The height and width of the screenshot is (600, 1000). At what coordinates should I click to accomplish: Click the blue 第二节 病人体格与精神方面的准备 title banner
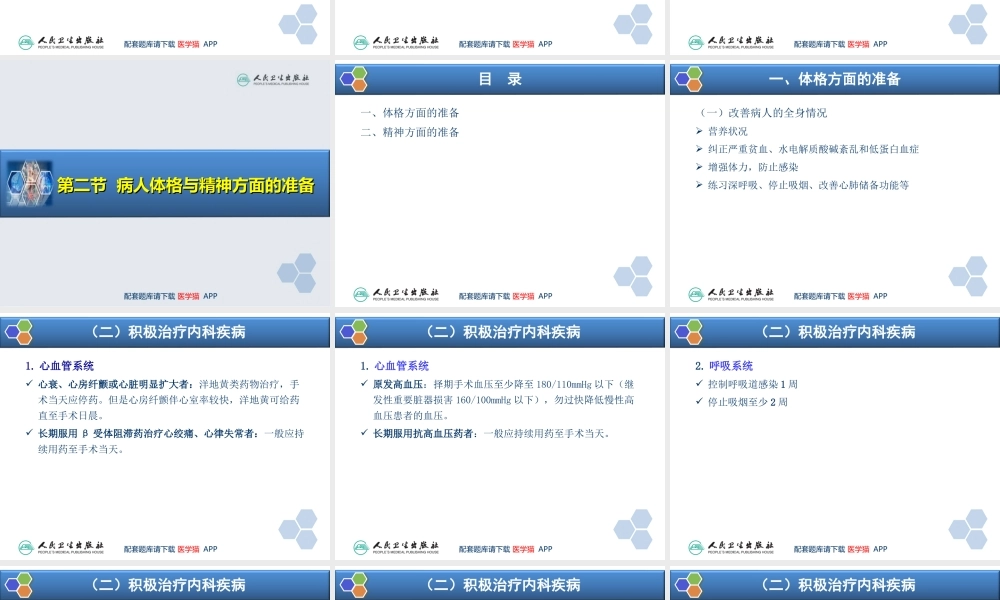coord(165,185)
